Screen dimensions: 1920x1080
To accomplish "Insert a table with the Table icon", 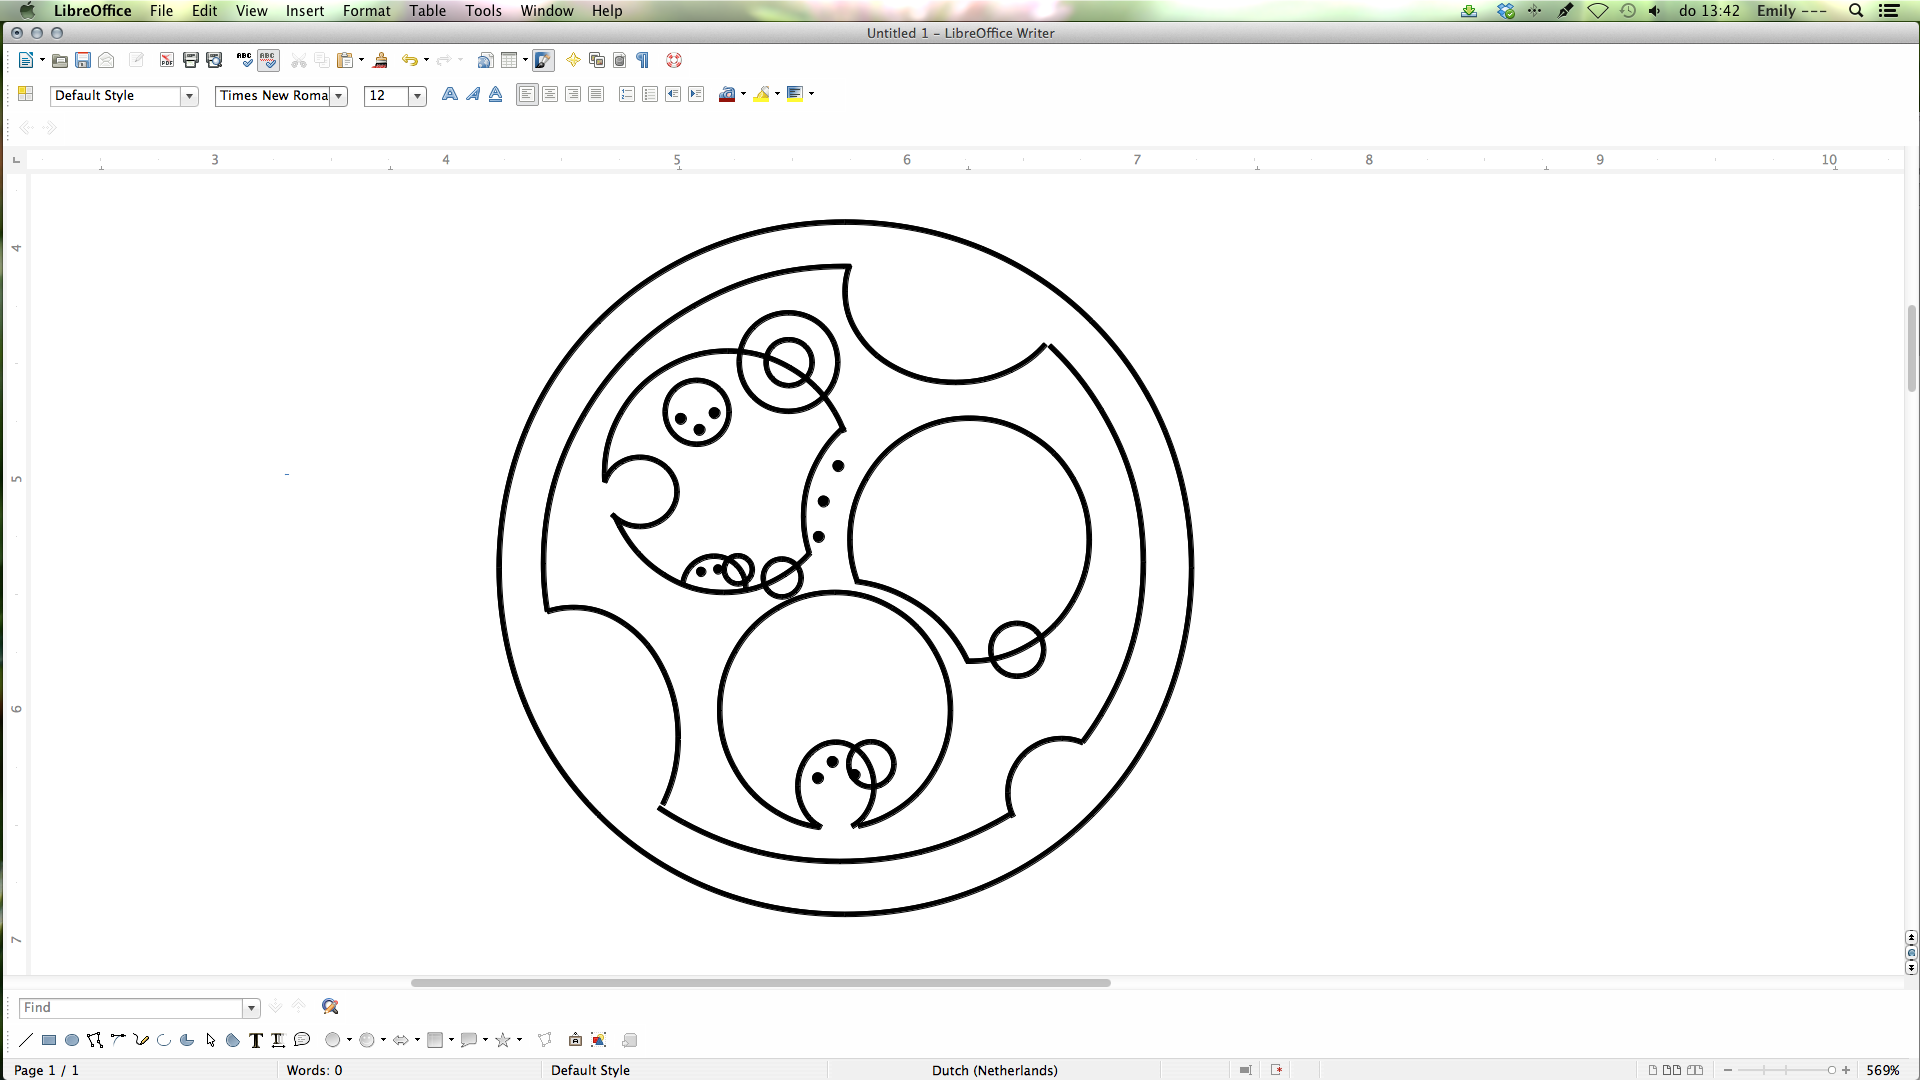I will 509,61.
